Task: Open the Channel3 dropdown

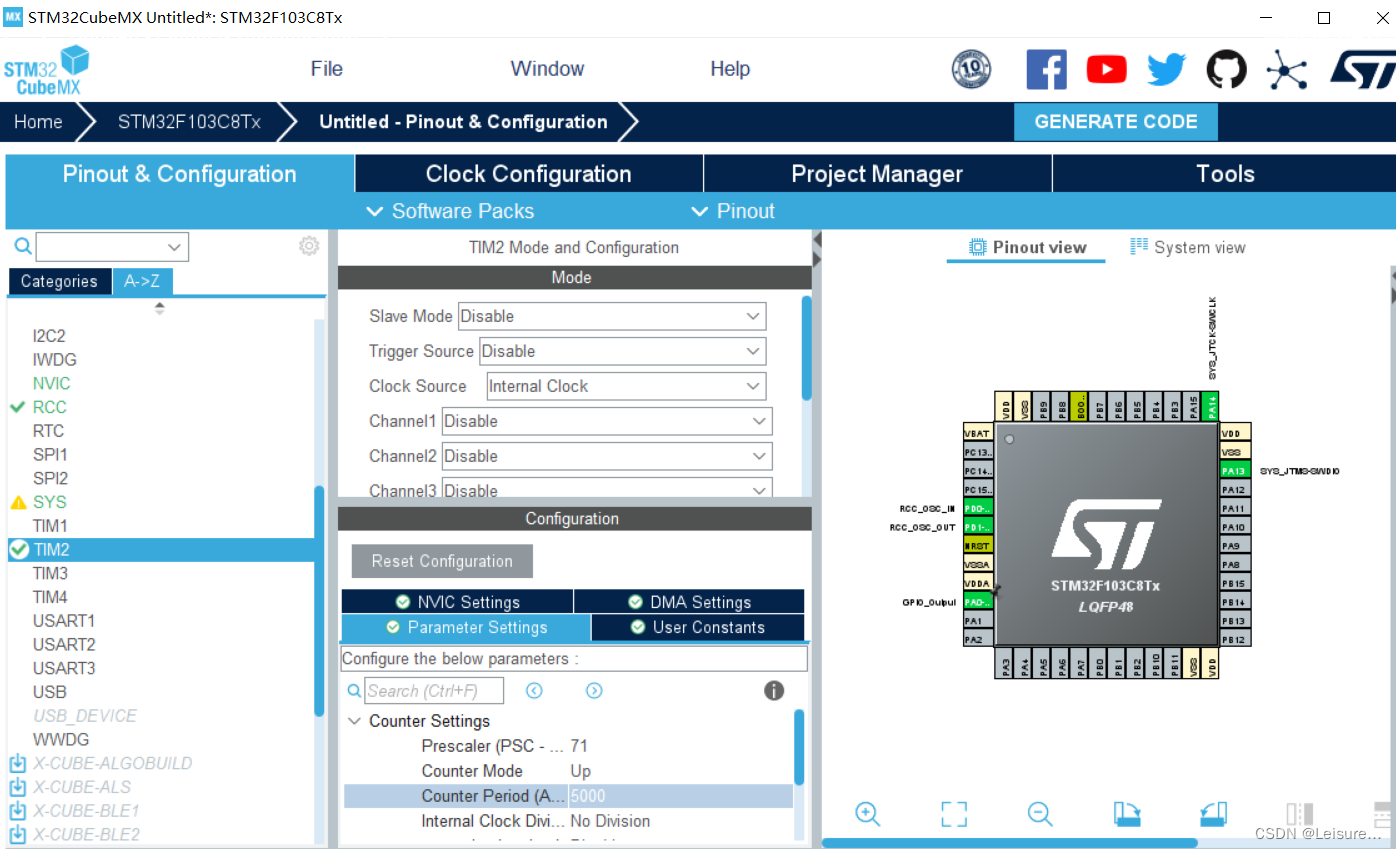Action: (607, 489)
